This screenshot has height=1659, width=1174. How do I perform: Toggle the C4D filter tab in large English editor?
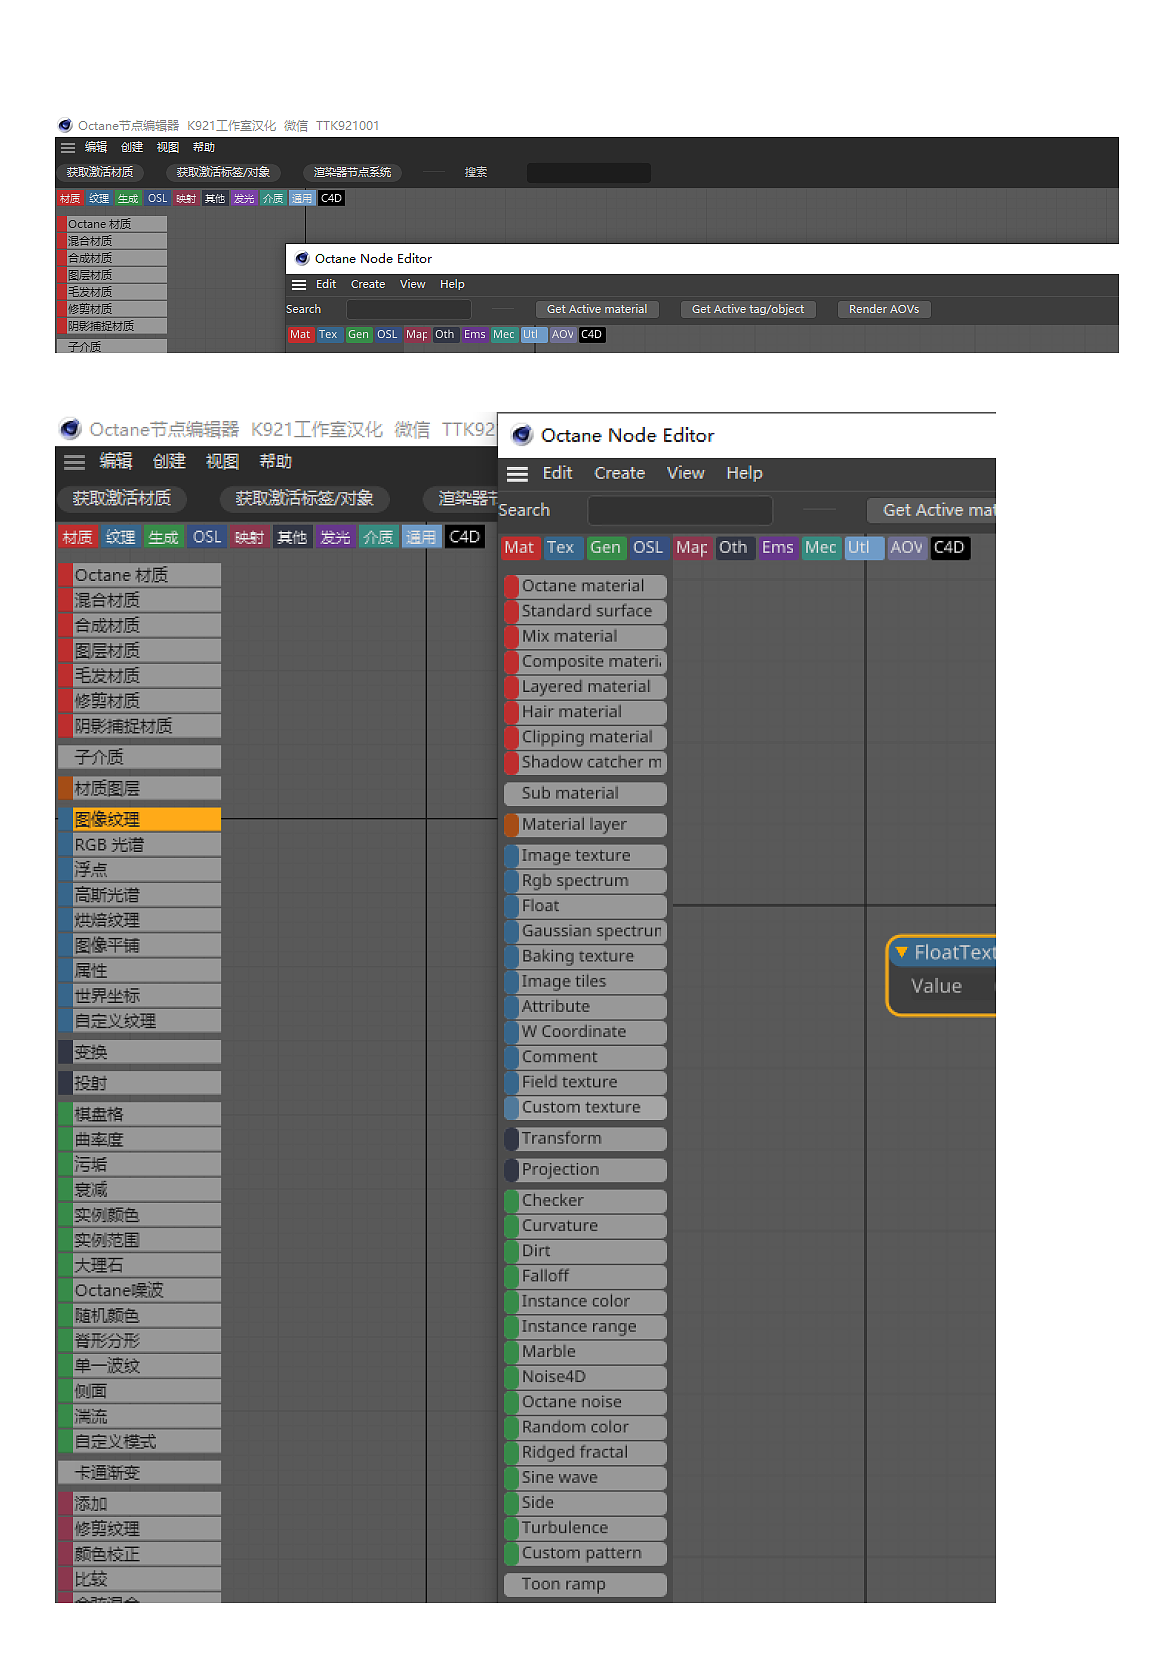(949, 547)
